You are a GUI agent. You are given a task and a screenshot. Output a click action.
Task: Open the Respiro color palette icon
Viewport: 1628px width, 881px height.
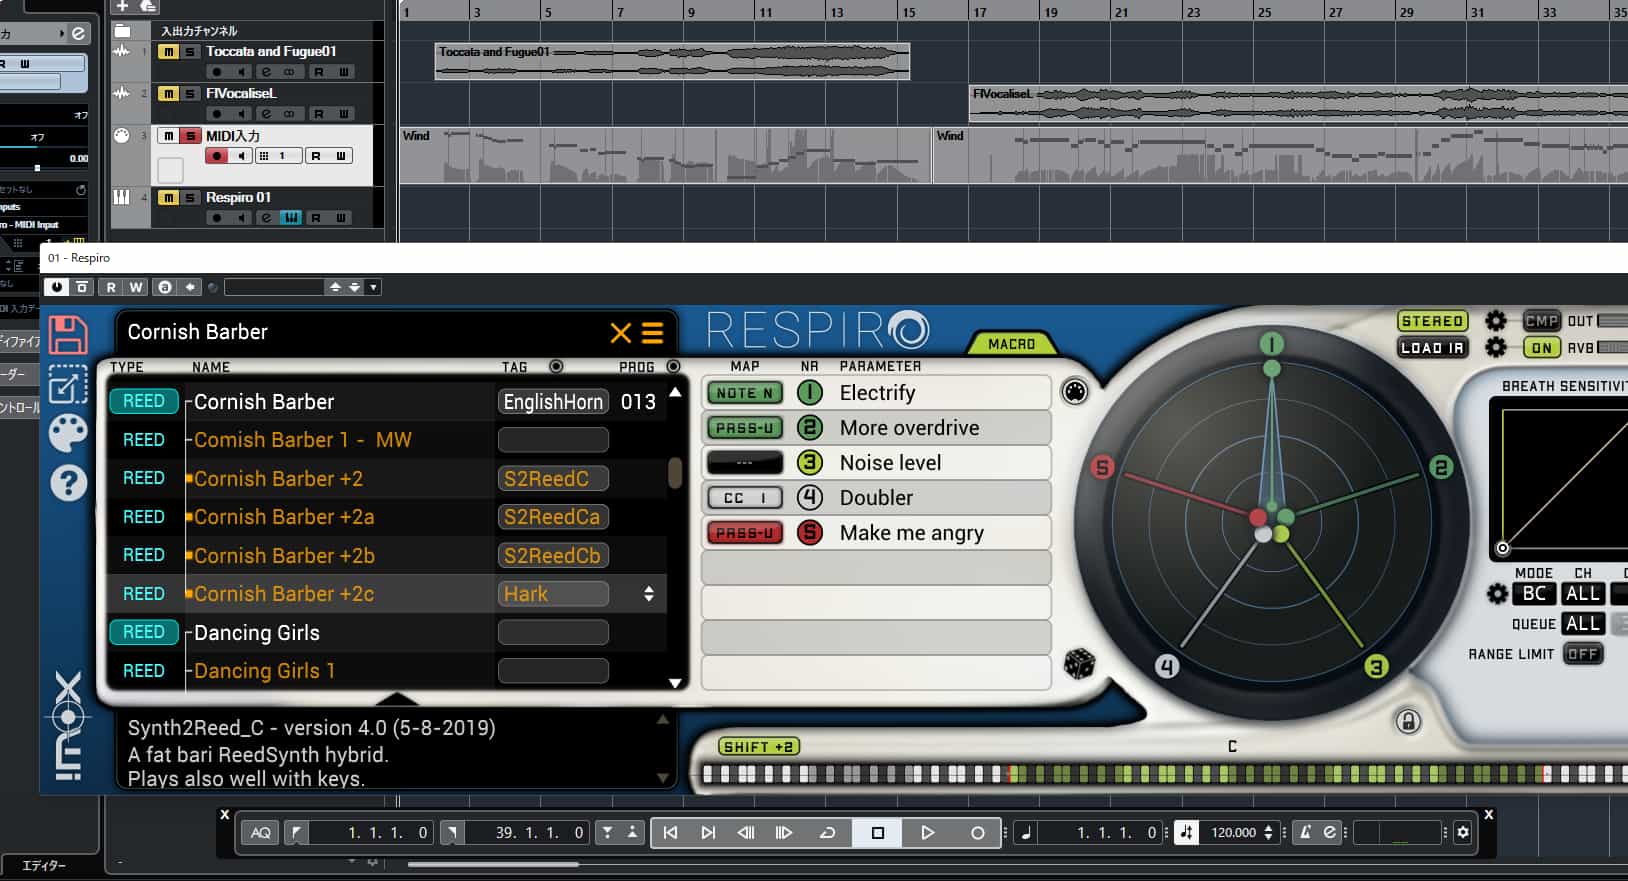point(68,434)
